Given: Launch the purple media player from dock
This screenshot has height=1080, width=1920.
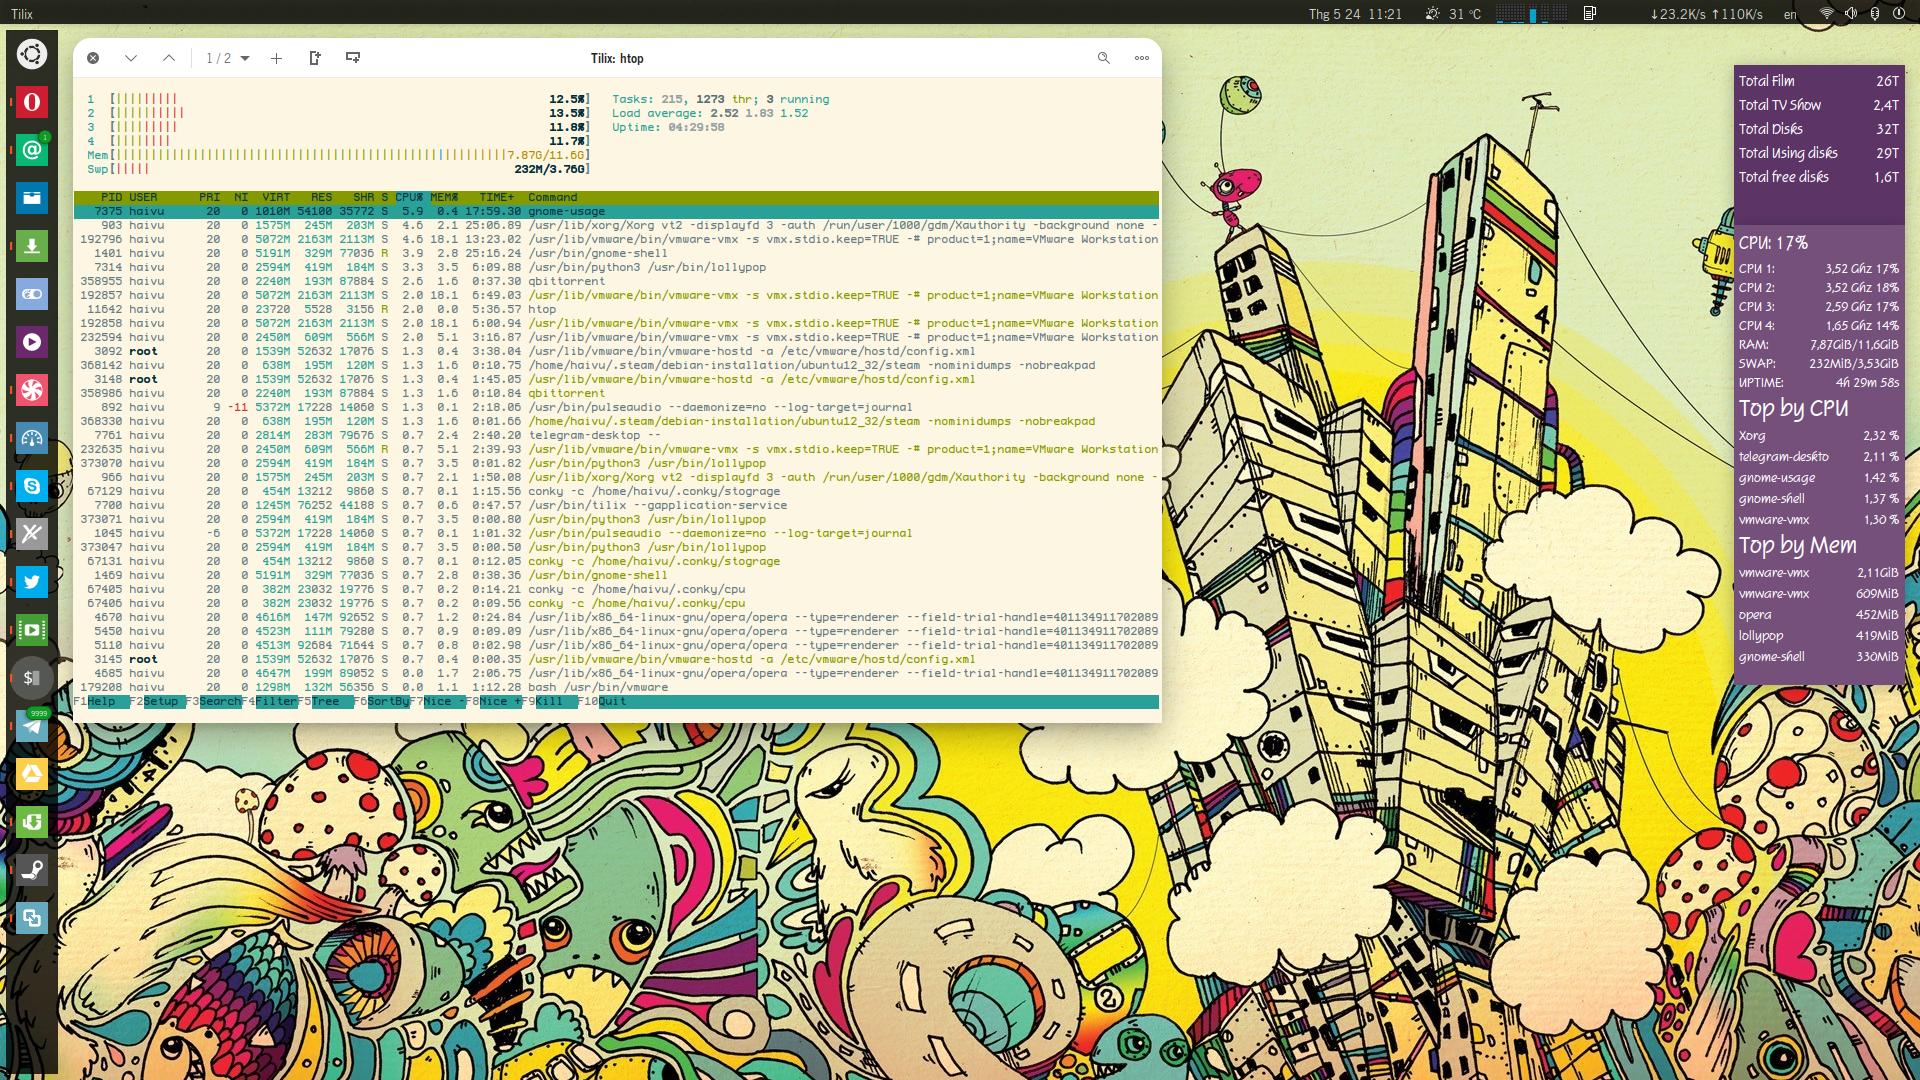Looking at the screenshot, I should click(x=31, y=342).
